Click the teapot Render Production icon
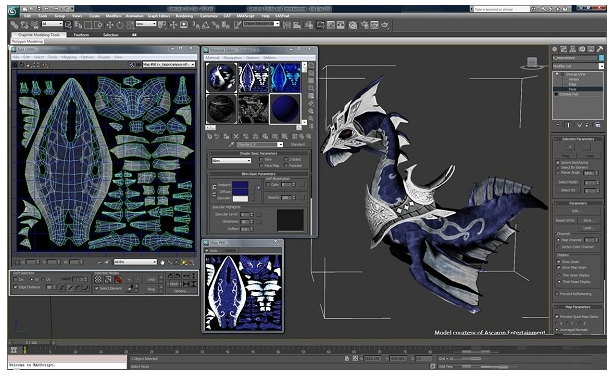 [x=384, y=25]
